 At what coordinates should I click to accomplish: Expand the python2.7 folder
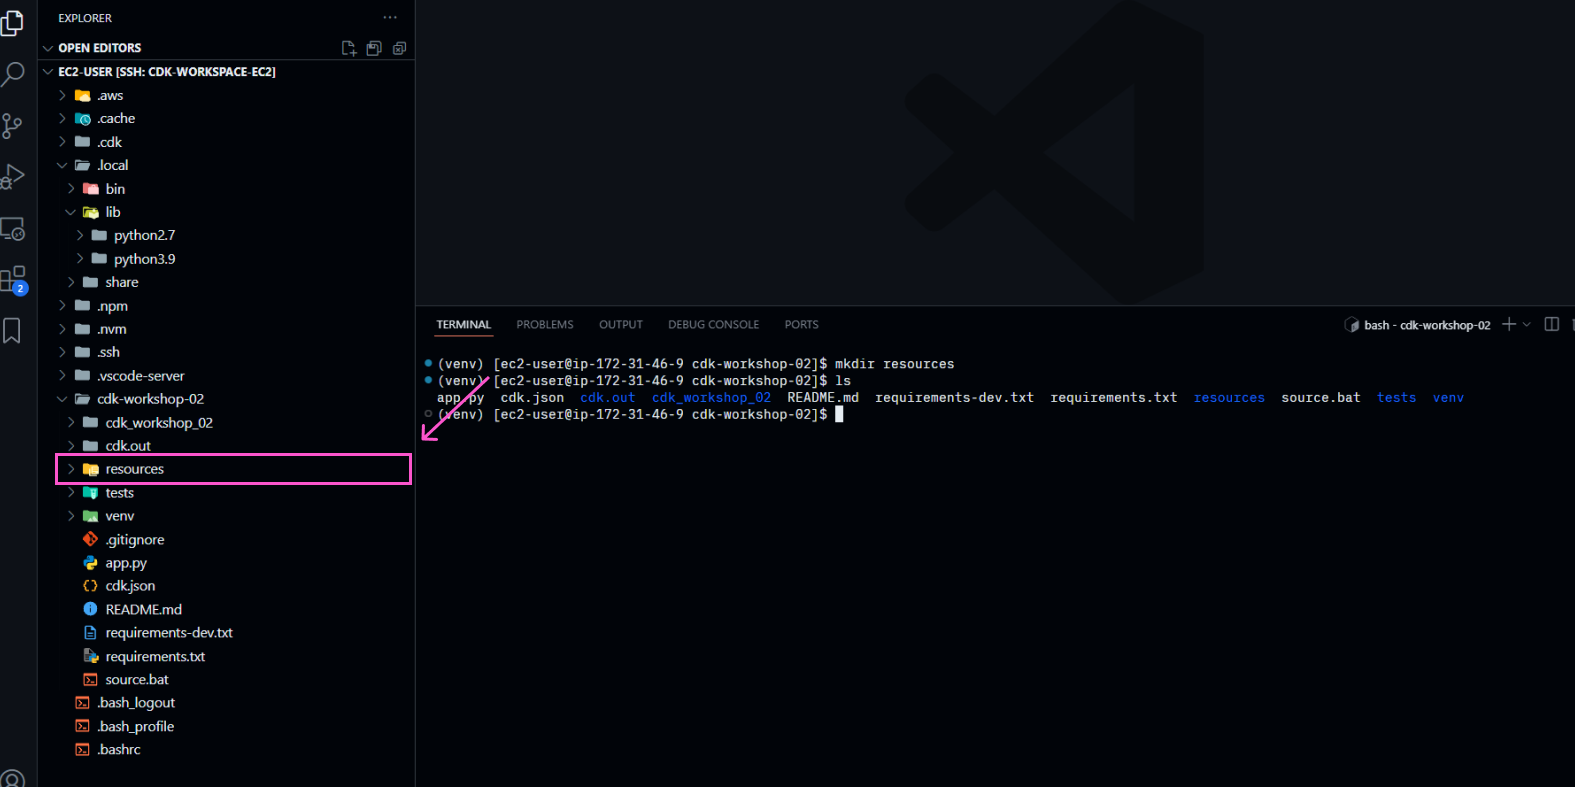[x=80, y=235]
